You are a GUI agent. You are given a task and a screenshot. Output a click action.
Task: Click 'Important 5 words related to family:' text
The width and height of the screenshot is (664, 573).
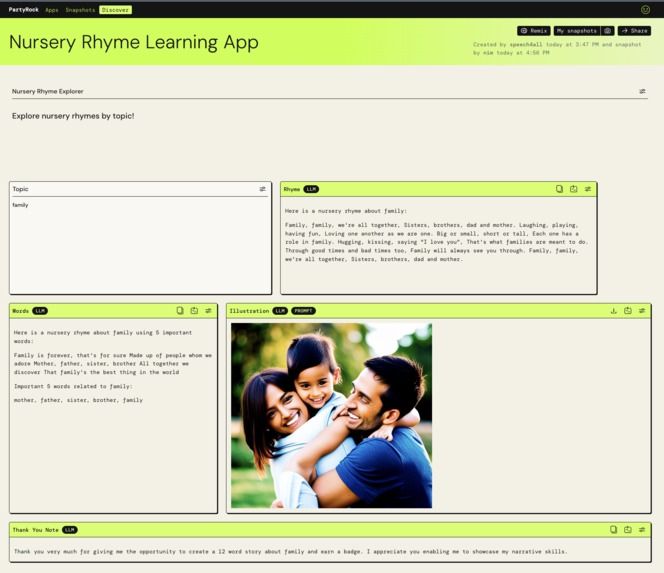[x=73, y=386]
